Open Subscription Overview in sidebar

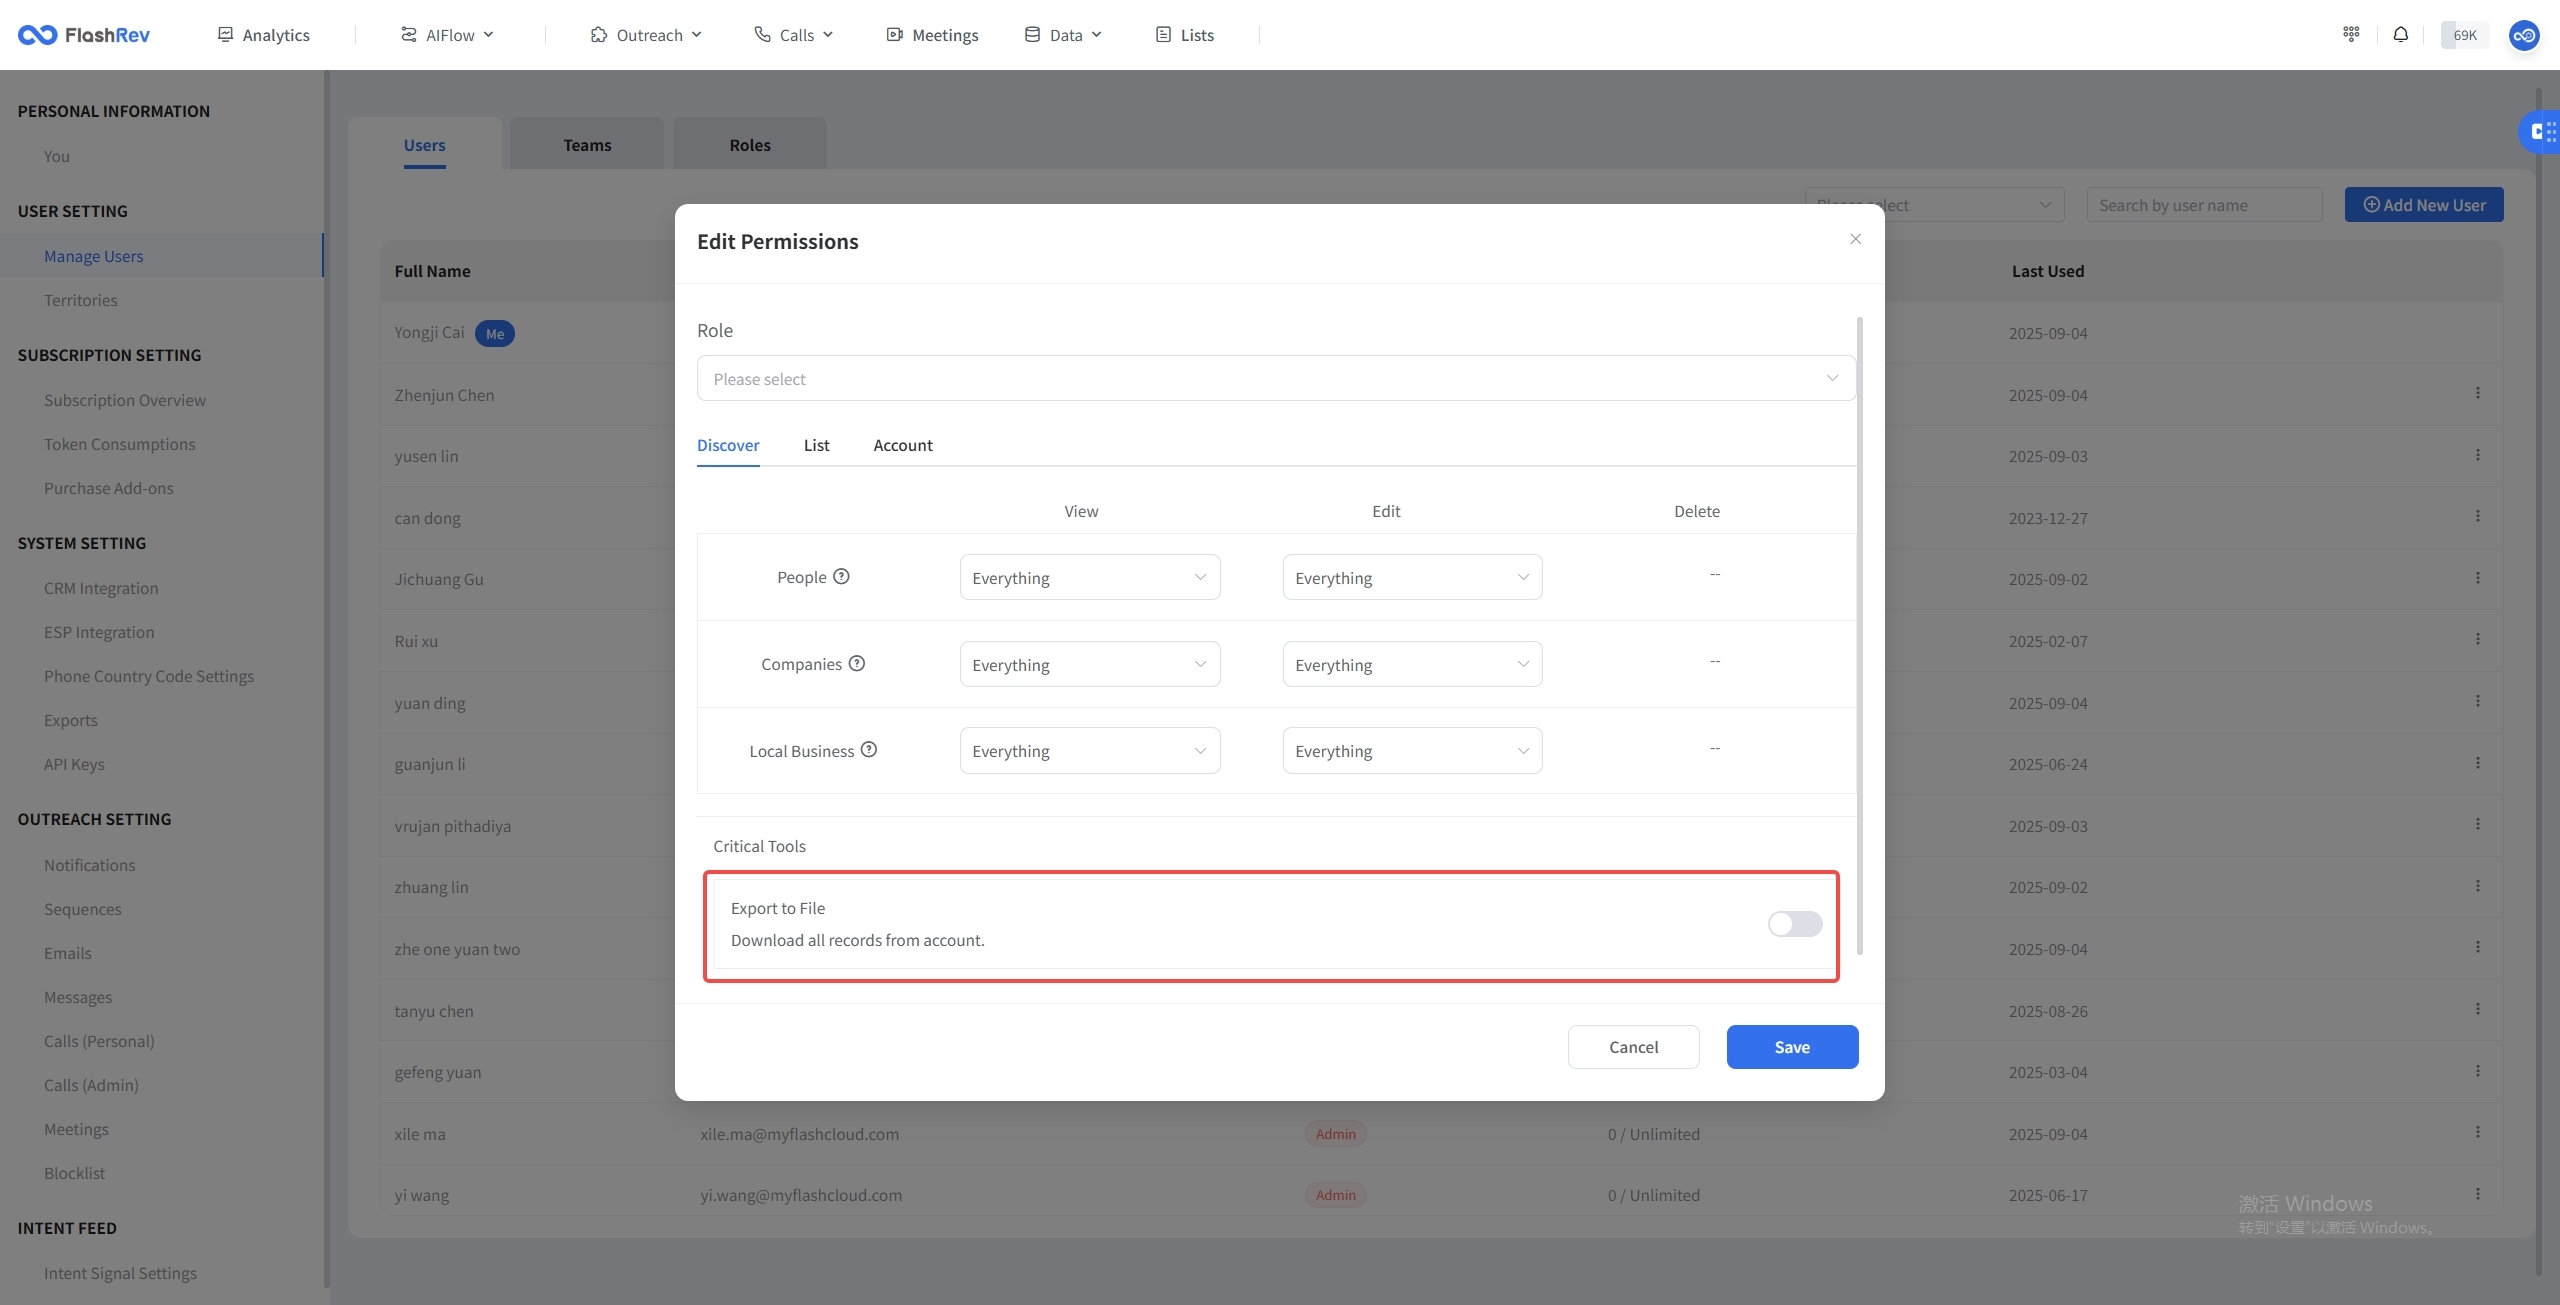tap(124, 400)
